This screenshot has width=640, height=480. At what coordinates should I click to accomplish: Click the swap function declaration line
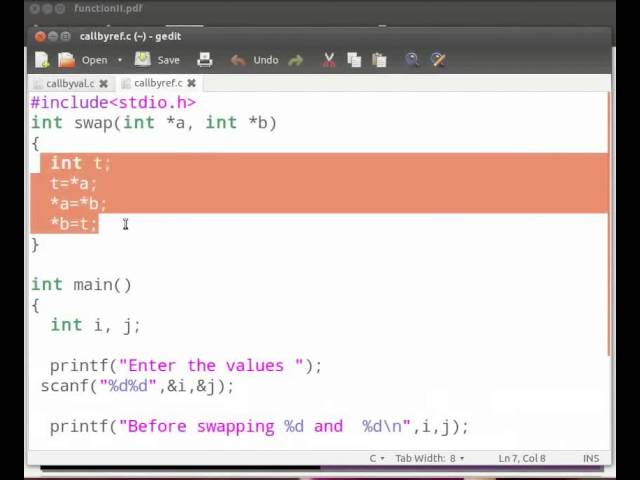pyautogui.click(x=154, y=123)
